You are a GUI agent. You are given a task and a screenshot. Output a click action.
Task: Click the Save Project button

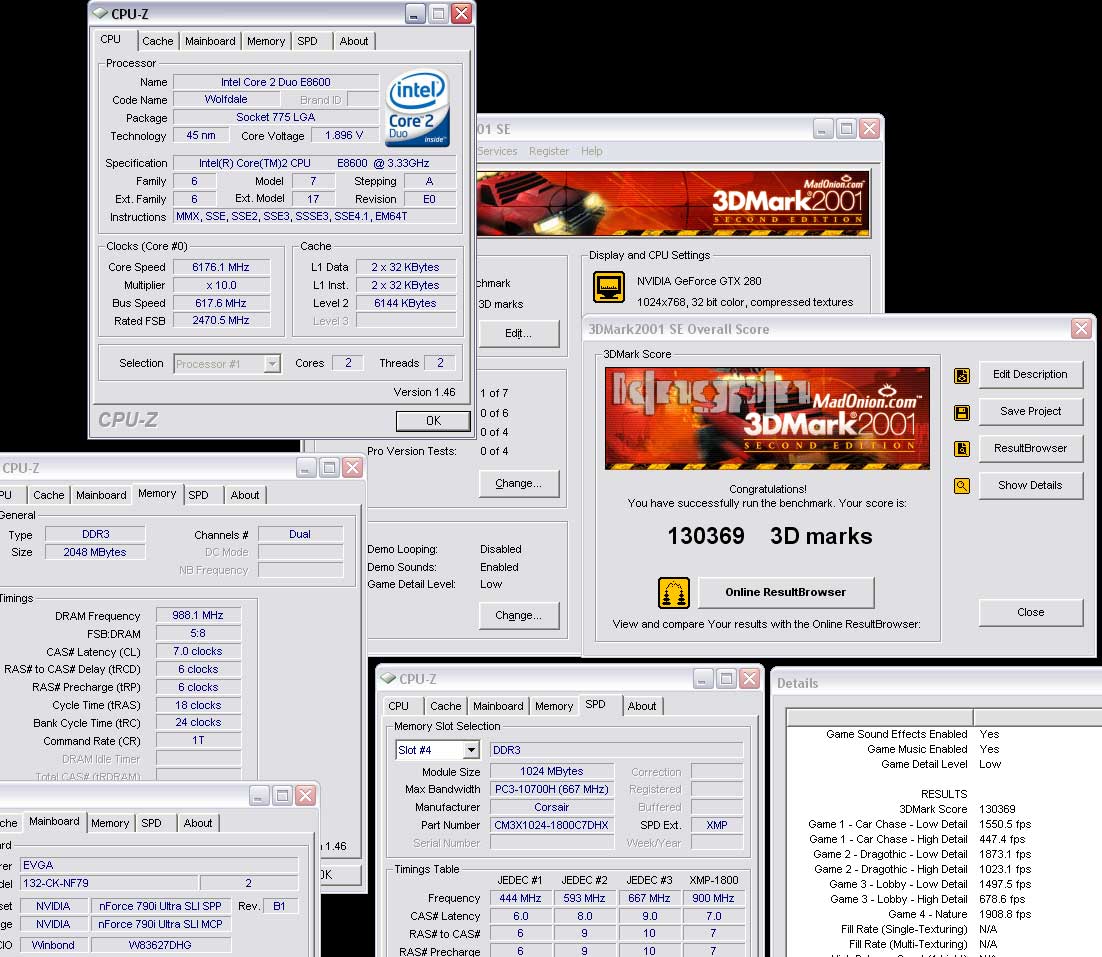point(1030,411)
